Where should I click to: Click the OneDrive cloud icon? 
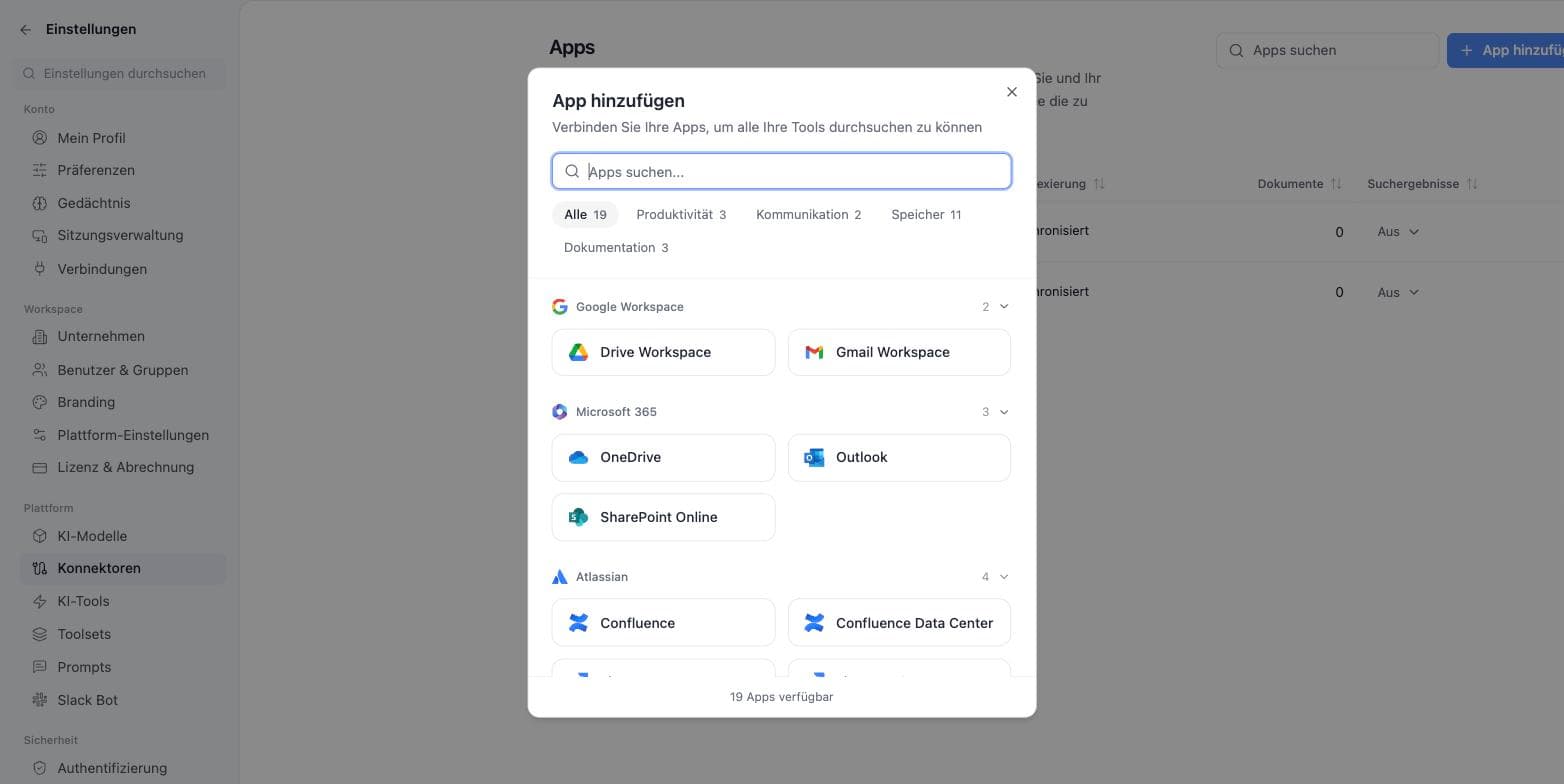coord(578,457)
